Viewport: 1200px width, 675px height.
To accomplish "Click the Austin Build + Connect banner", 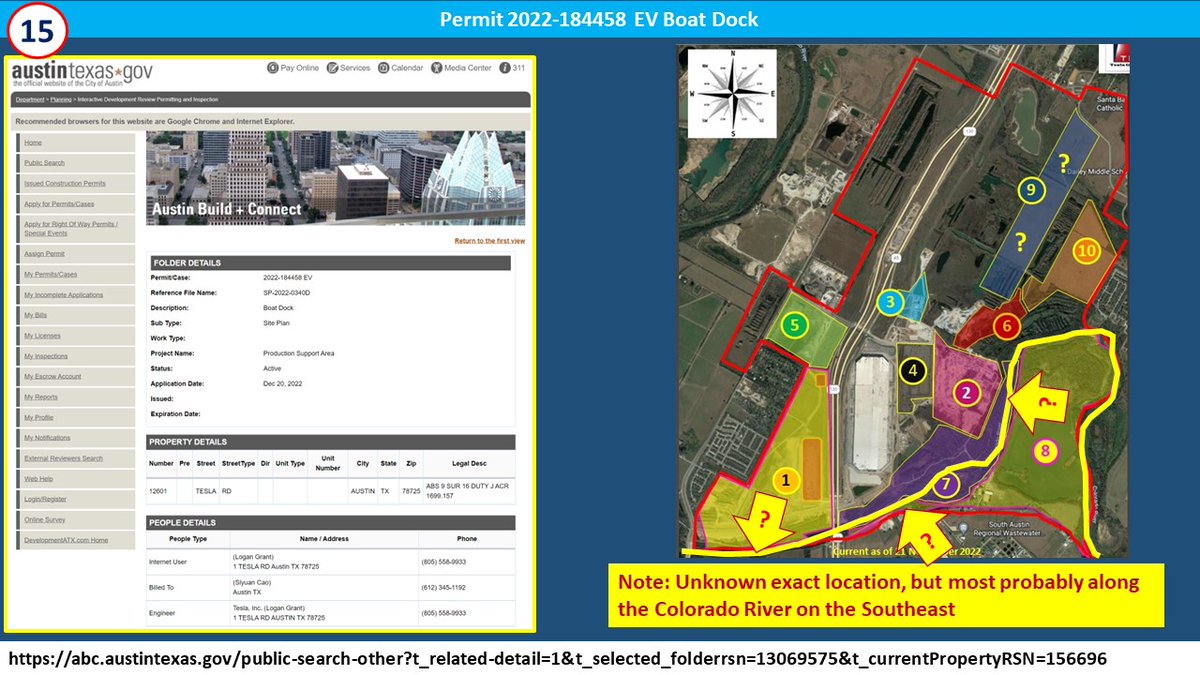I will [336, 177].
